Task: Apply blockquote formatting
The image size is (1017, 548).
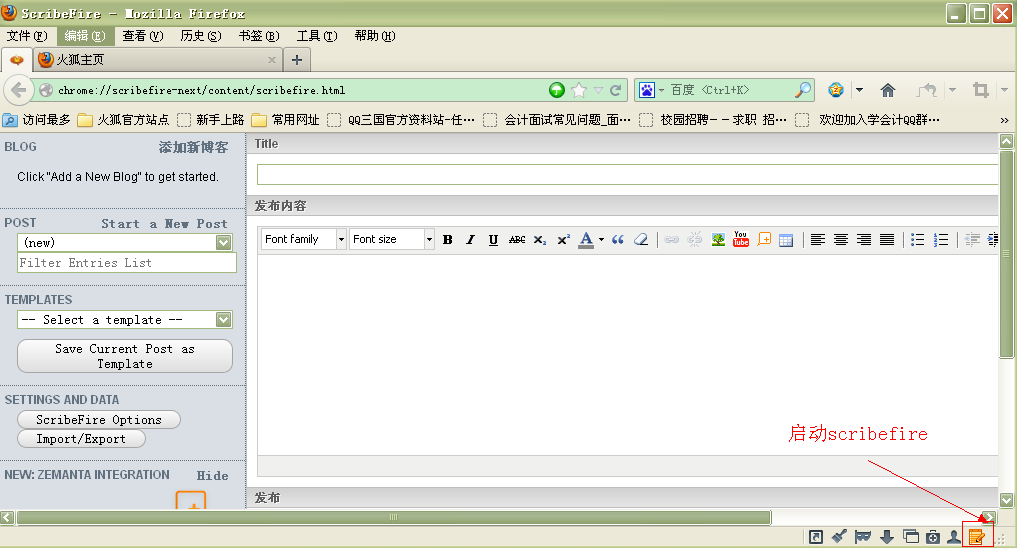Action: click(x=618, y=240)
